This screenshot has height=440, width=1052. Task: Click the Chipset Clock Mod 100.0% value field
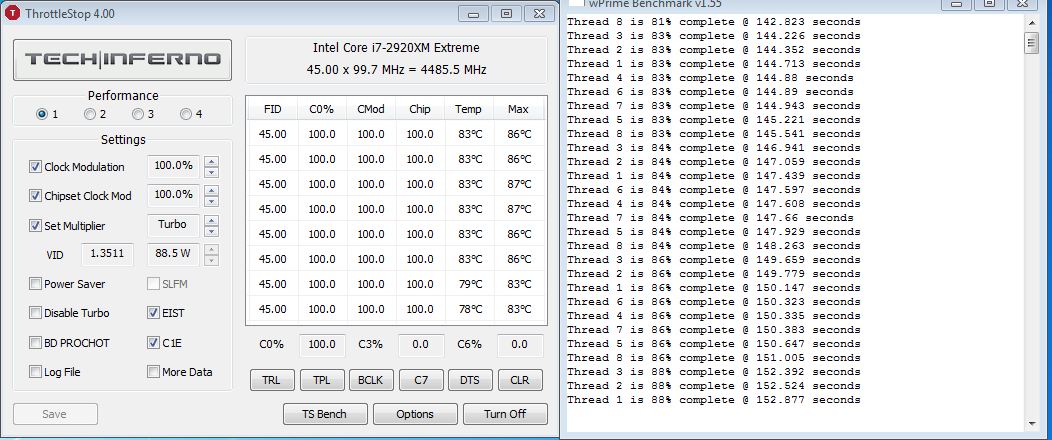click(173, 195)
